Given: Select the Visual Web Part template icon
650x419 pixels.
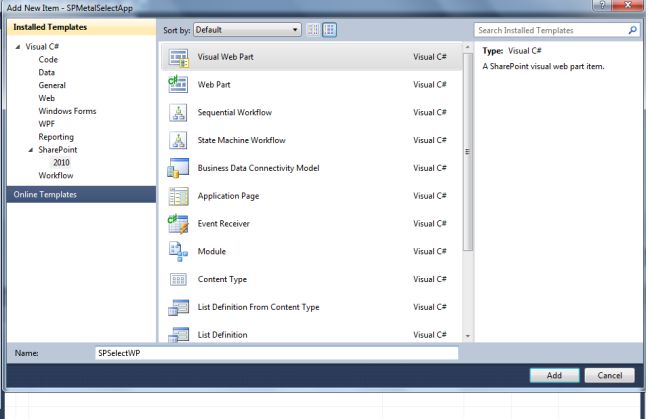Looking at the screenshot, I should click(179, 58).
